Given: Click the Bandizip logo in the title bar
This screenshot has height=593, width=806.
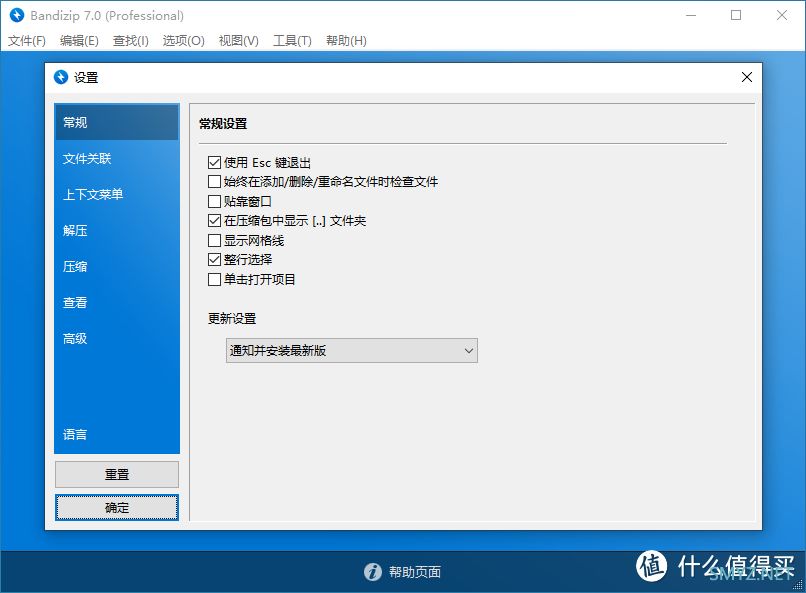Looking at the screenshot, I should [x=17, y=15].
